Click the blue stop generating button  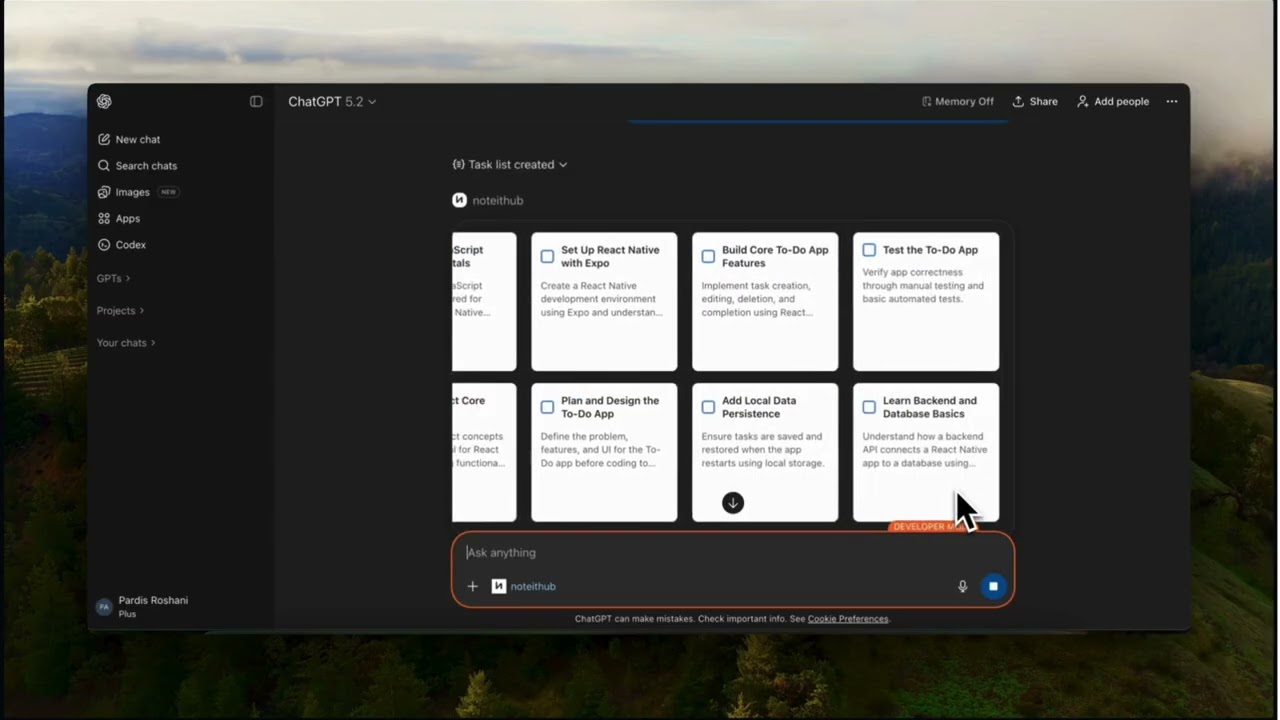(993, 586)
